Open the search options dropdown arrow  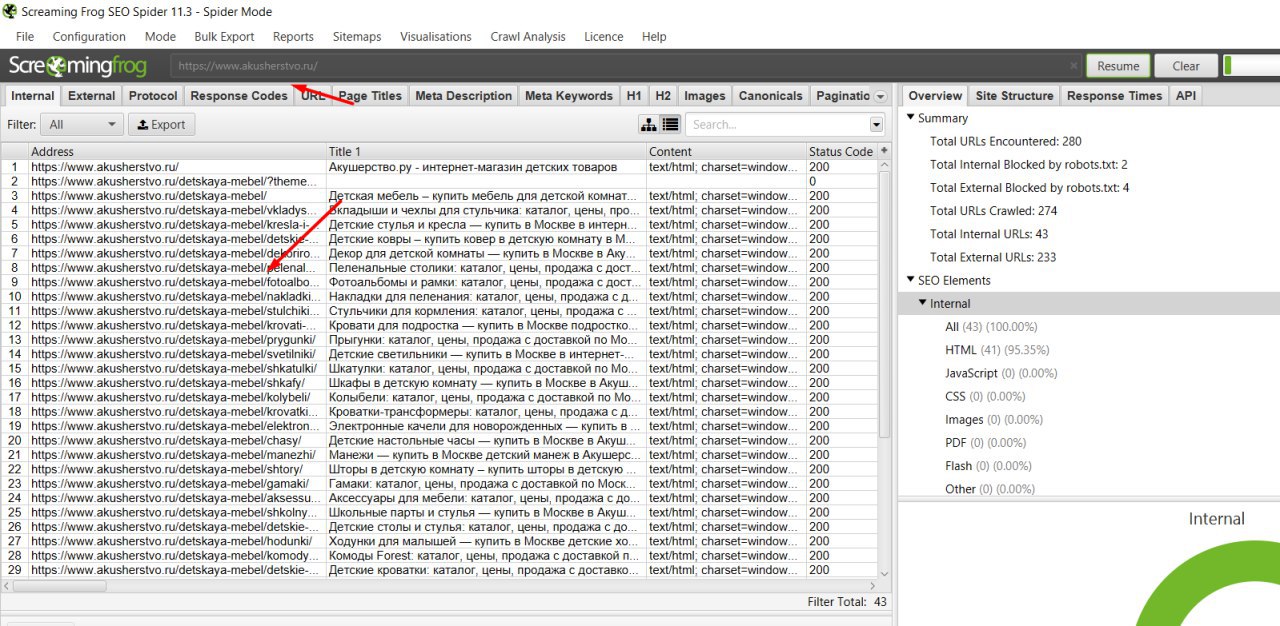(877, 125)
